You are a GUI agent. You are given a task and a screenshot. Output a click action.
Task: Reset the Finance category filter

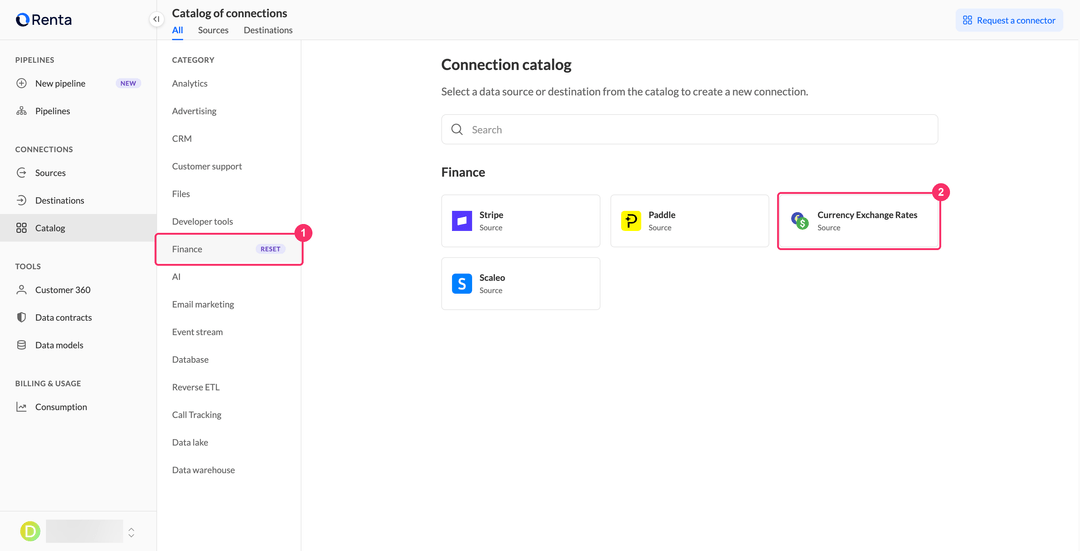click(270, 249)
